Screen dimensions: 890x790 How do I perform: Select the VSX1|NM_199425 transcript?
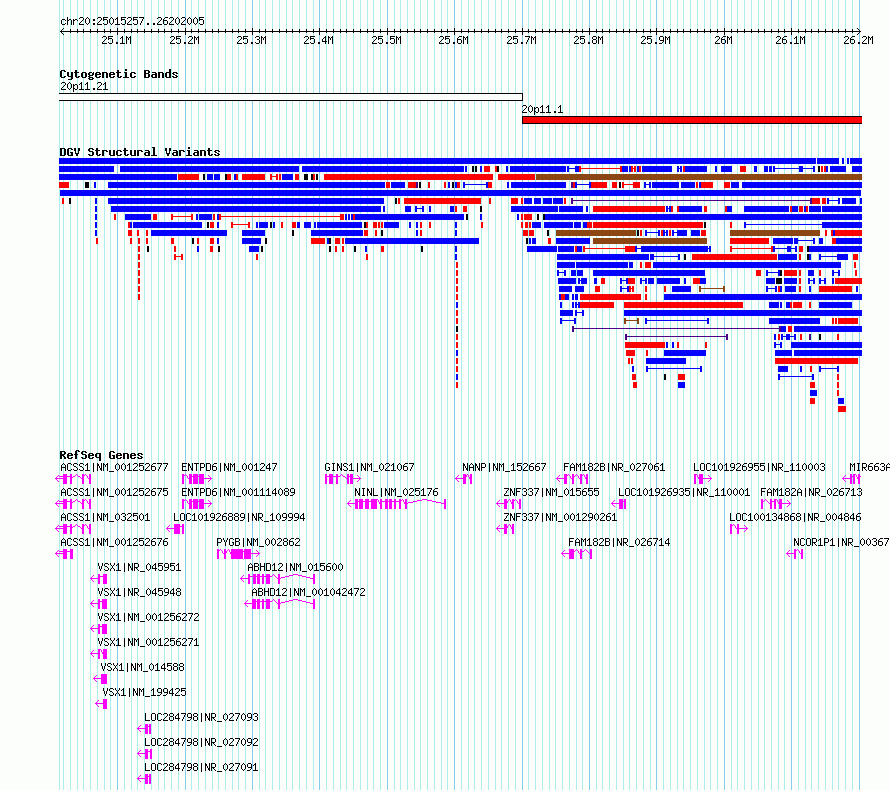point(144,692)
